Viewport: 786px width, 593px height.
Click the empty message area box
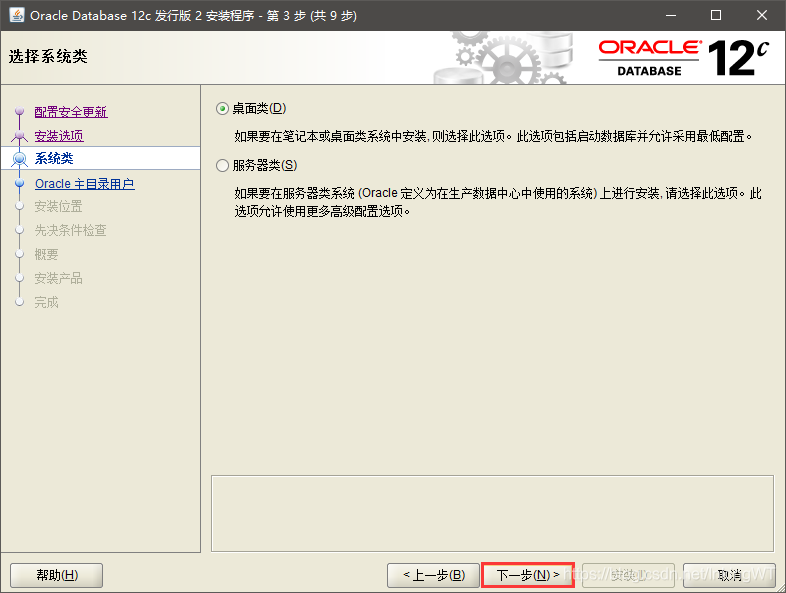tap(492, 514)
